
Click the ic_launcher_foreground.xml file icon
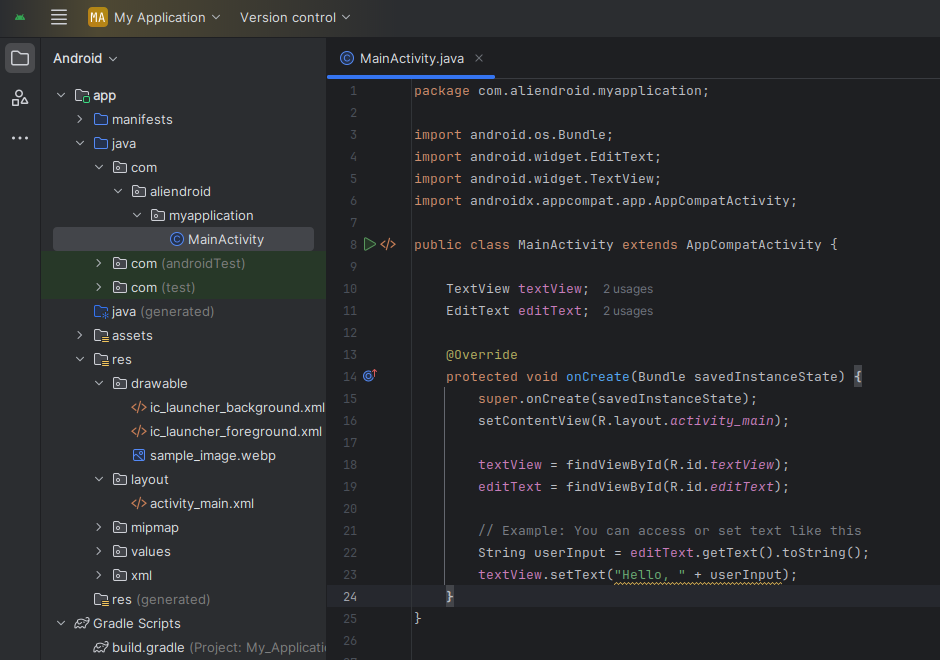(138, 432)
